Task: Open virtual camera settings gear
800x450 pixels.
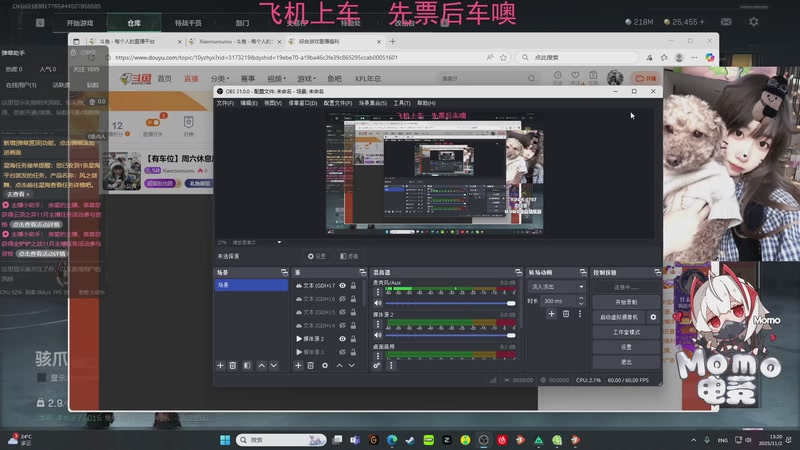Action: click(x=653, y=317)
